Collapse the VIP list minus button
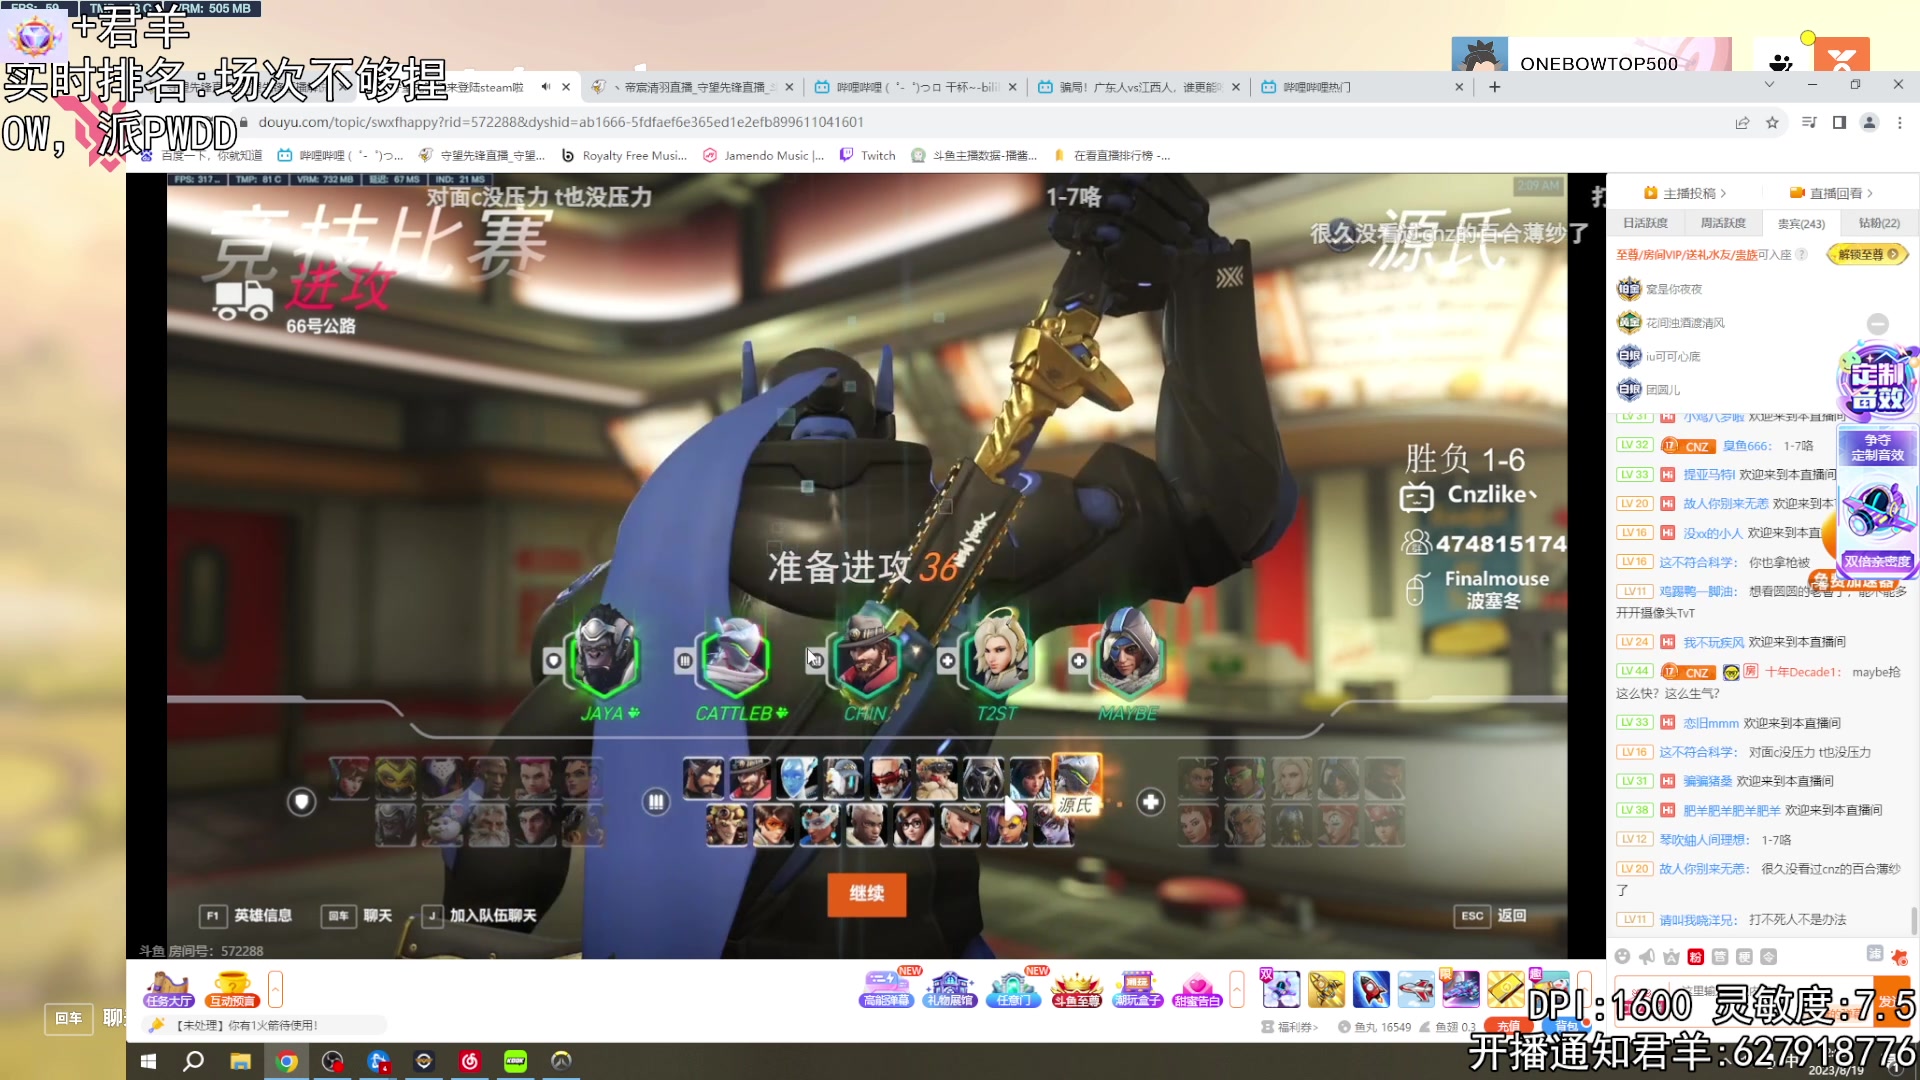 (x=1878, y=324)
